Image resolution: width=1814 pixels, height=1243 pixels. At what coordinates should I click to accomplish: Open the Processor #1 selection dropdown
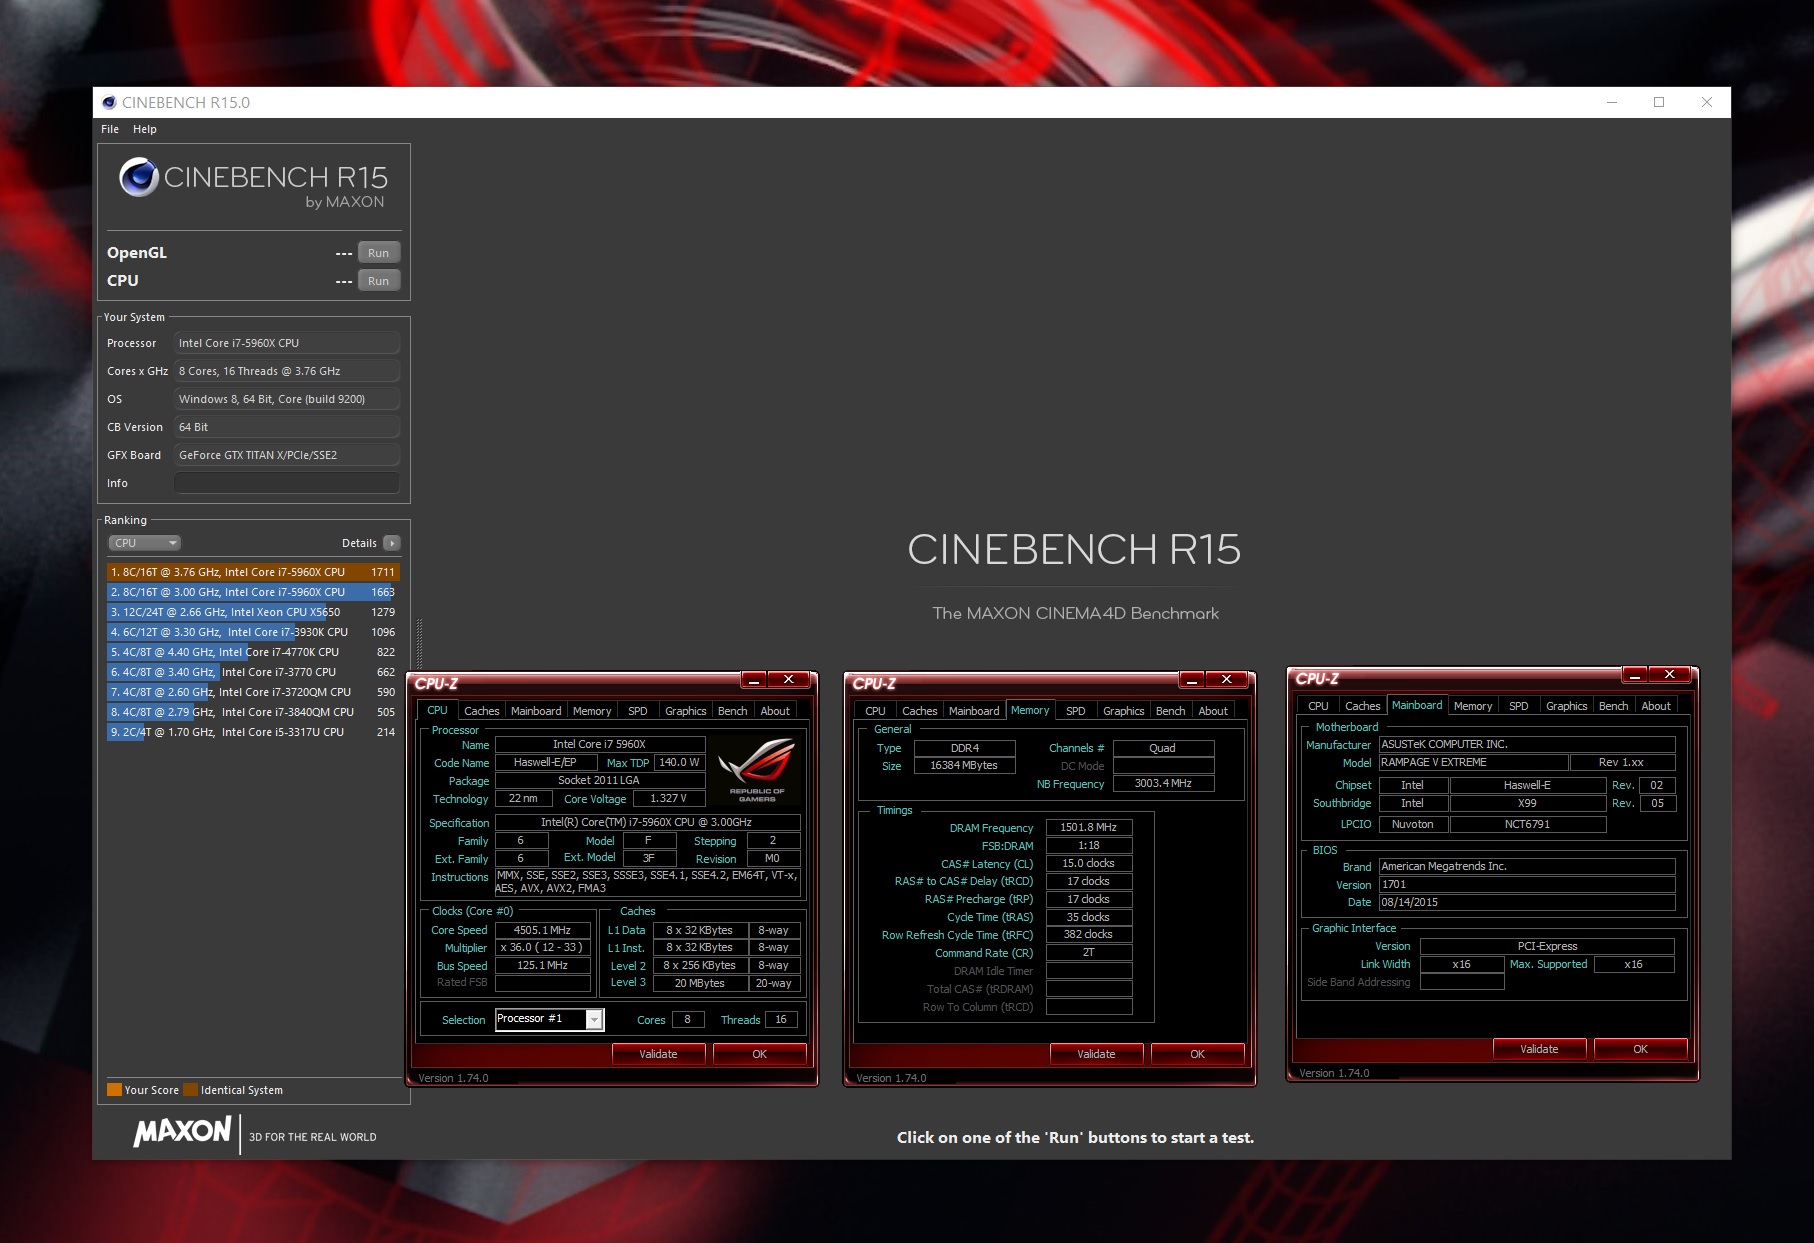[x=550, y=1019]
